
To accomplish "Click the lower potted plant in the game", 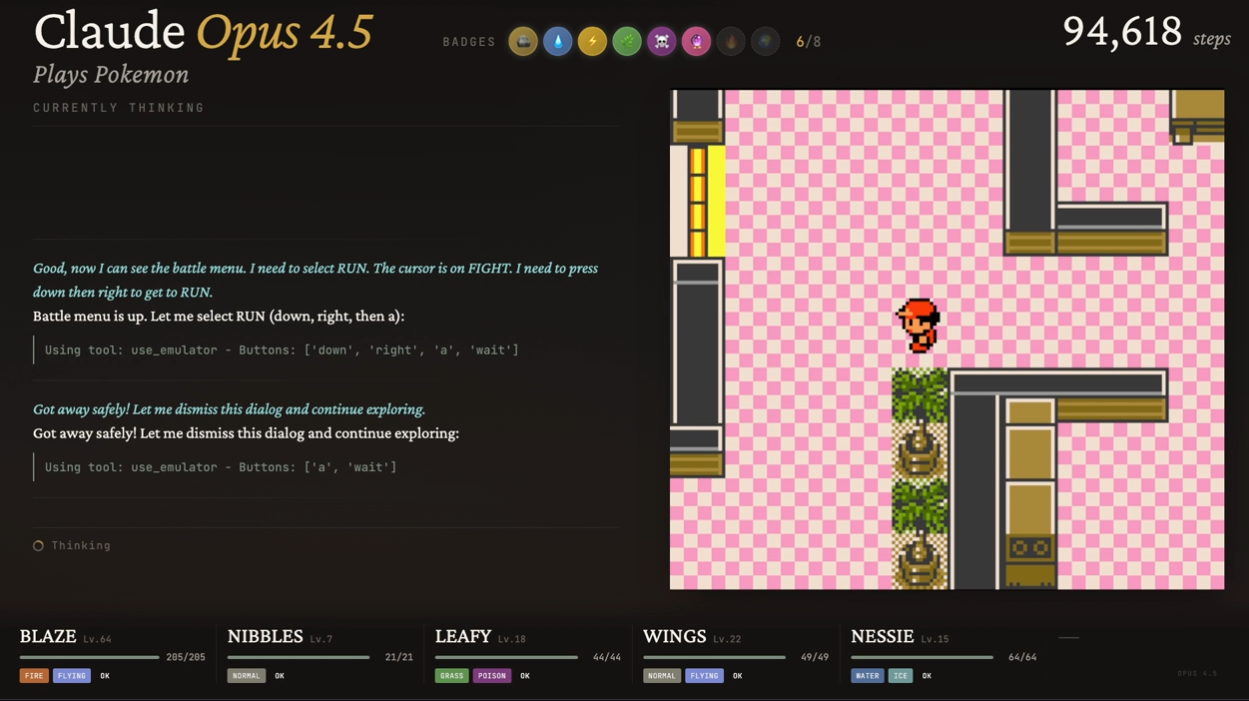I will (x=919, y=535).
